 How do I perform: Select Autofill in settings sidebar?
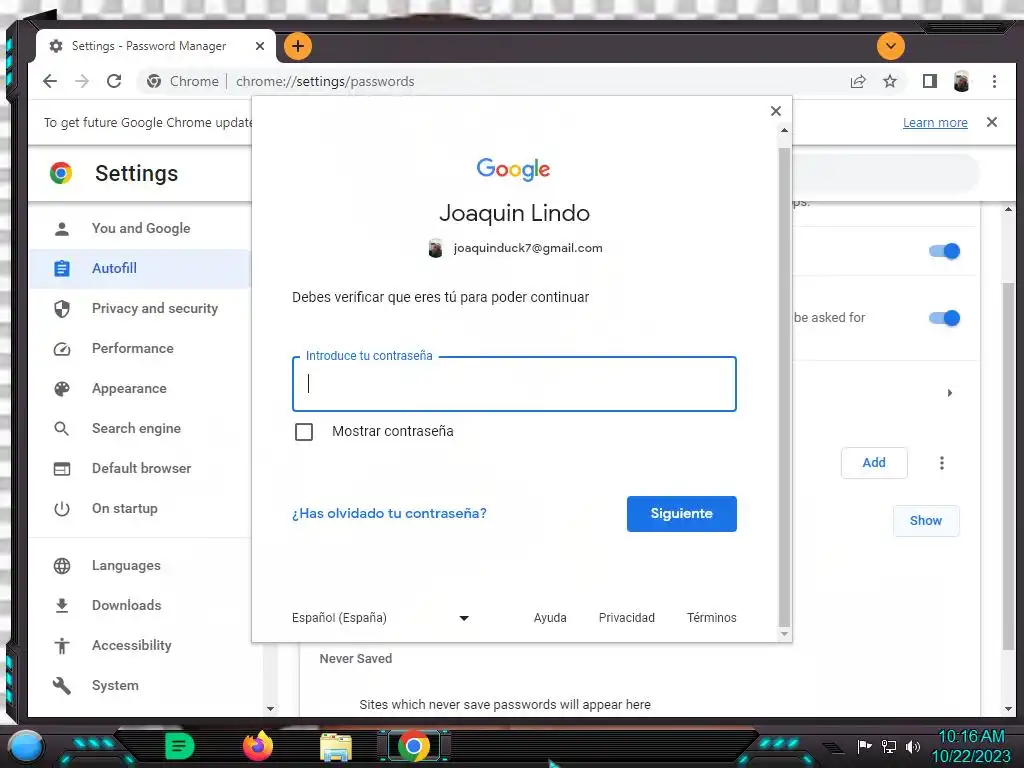pyautogui.click(x=140, y=268)
